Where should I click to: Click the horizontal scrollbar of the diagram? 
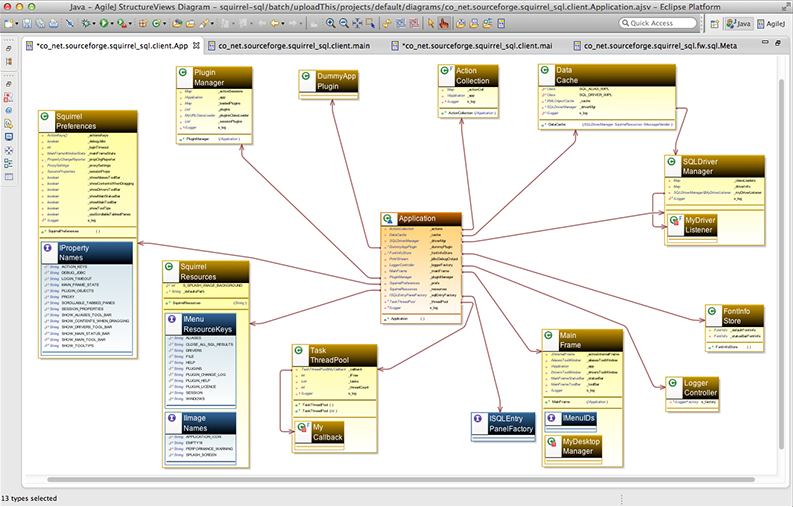tap(401, 479)
